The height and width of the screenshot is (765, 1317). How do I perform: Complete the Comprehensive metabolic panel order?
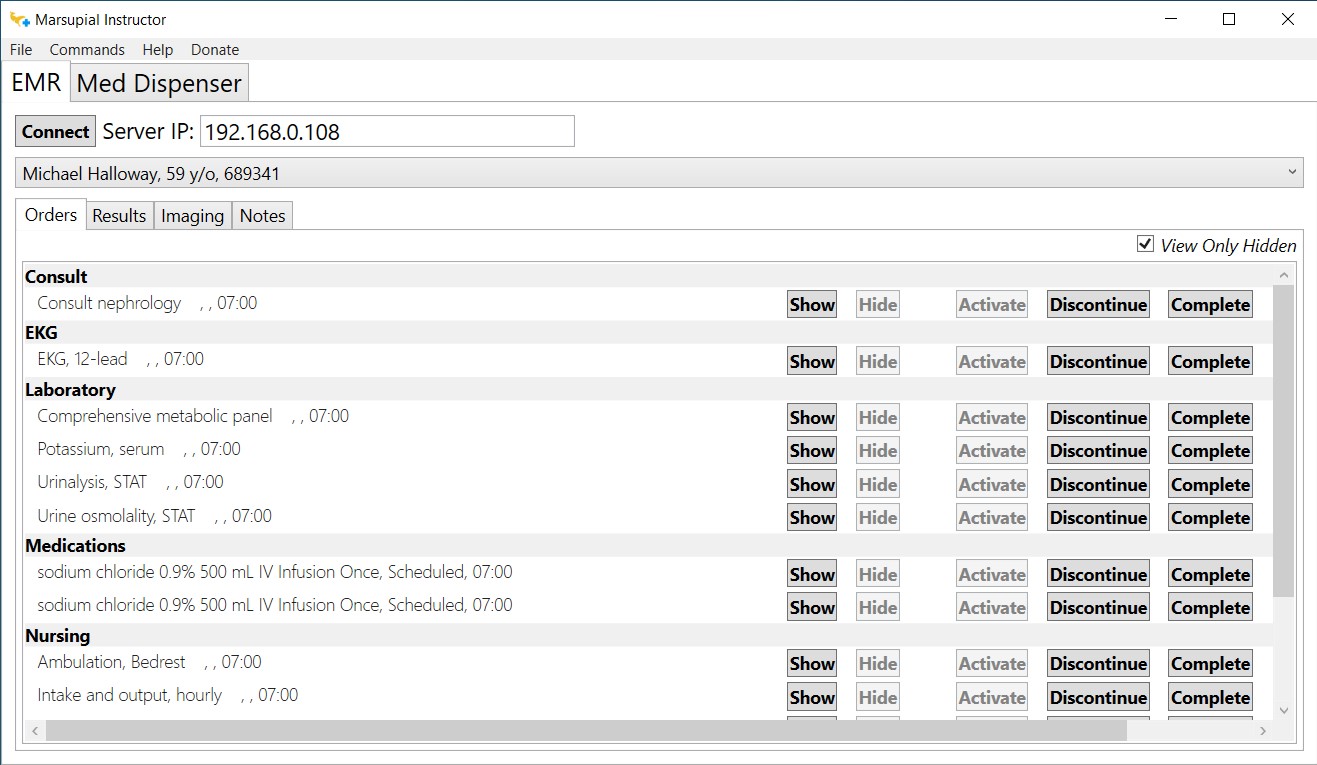point(1210,417)
